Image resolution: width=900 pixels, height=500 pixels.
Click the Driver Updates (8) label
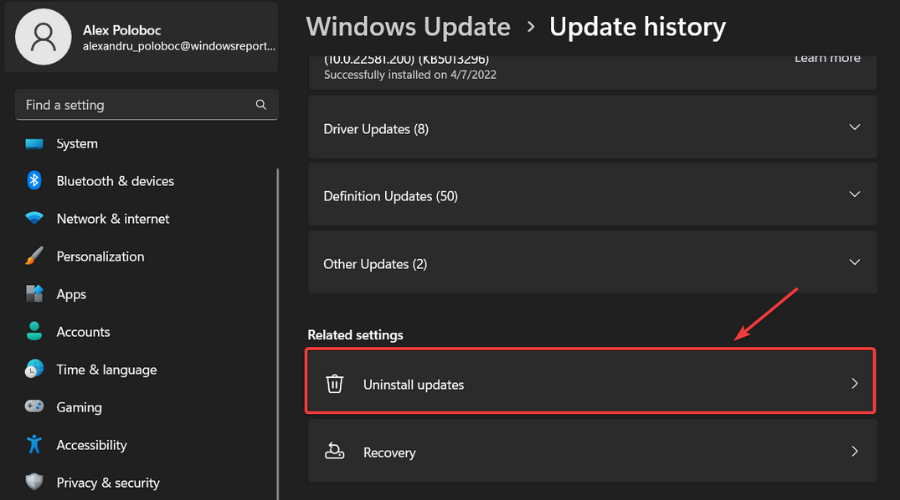[x=376, y=129]
